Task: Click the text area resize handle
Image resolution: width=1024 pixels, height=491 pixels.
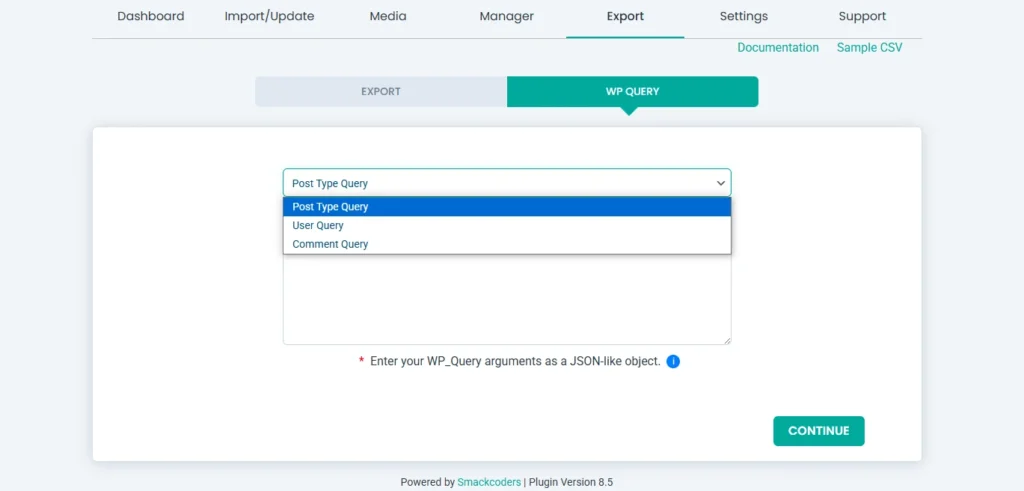Action: pyautogui.click(x=726, y=340)
